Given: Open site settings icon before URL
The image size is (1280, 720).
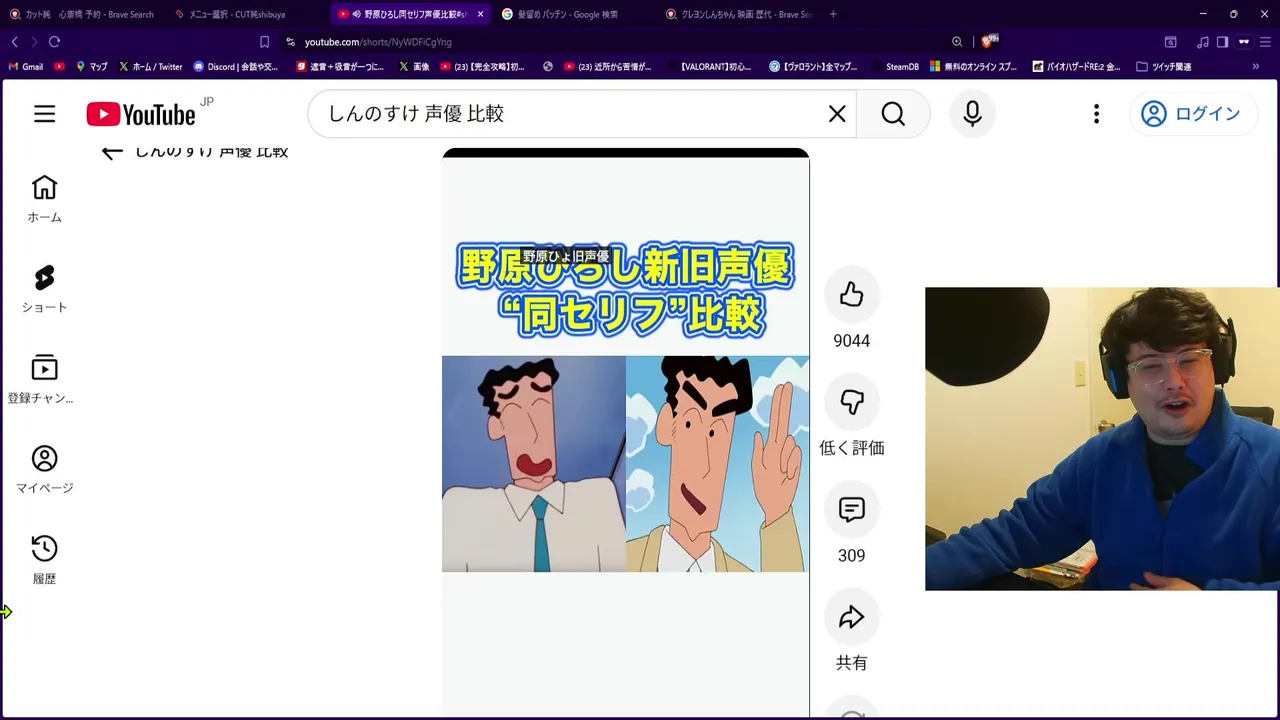Looking at the screenshot, I should (290, 42).
